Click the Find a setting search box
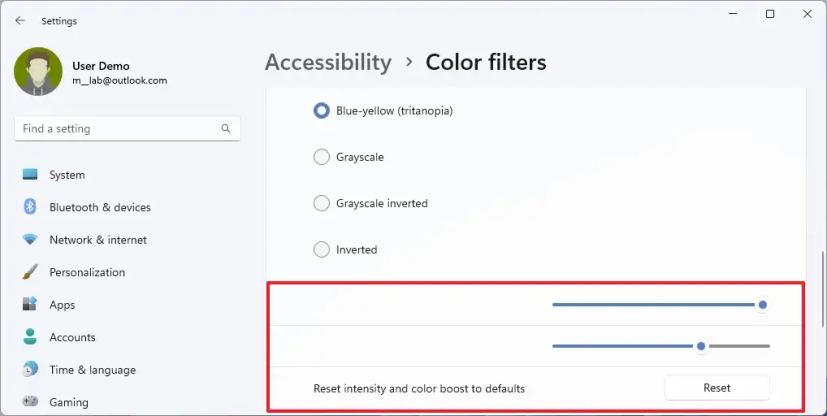Image resolution: width=827 pixels, height=416 pixels. [115, 129]
